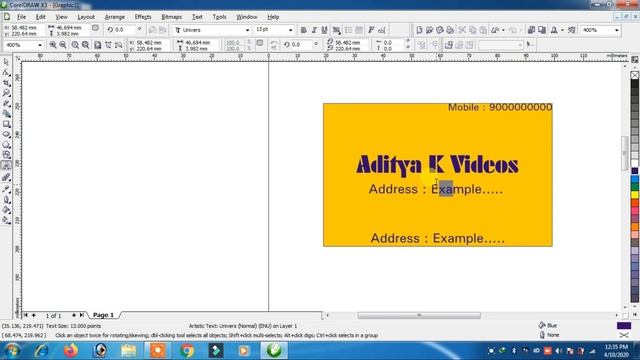The width and height of the screenshot is (640, 360).
Task: Click the Open file icon in toolbar
Action: 429,30
